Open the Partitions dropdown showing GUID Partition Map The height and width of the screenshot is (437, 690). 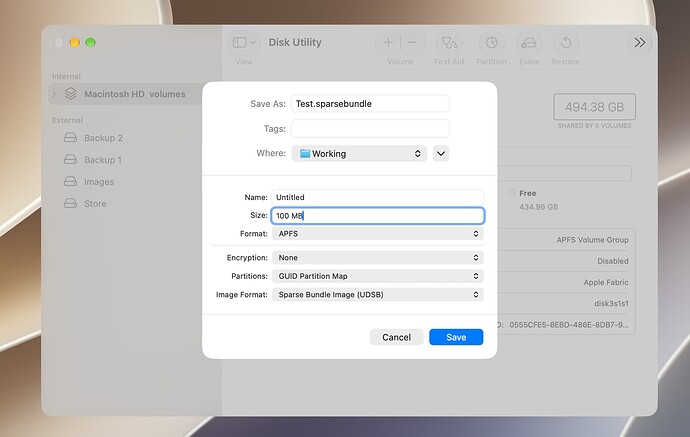click(x=378, y=276)
